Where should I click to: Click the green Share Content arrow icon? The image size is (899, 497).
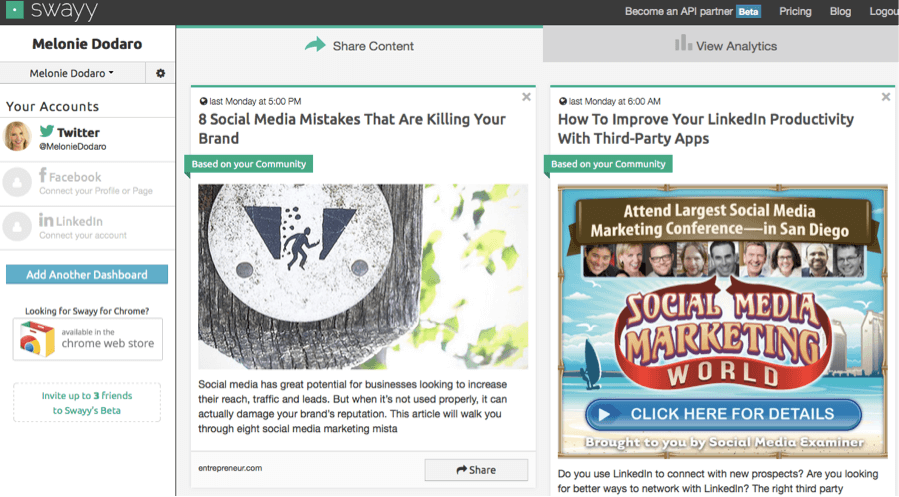point(315,45)
